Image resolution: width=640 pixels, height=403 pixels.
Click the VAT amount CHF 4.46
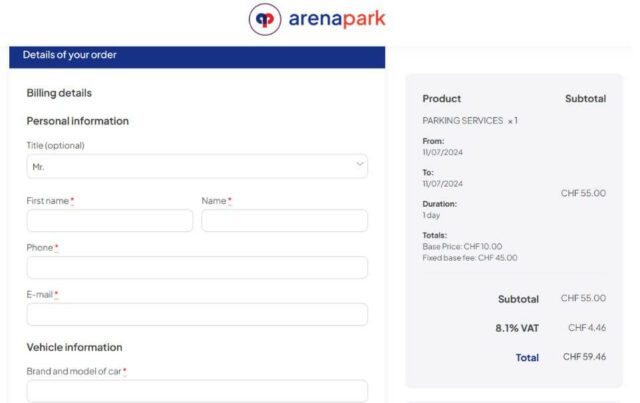coord(587,327)
